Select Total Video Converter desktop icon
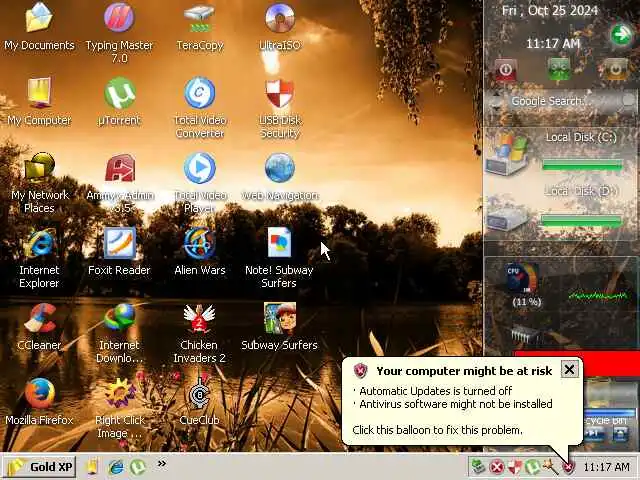 point(200,93)
